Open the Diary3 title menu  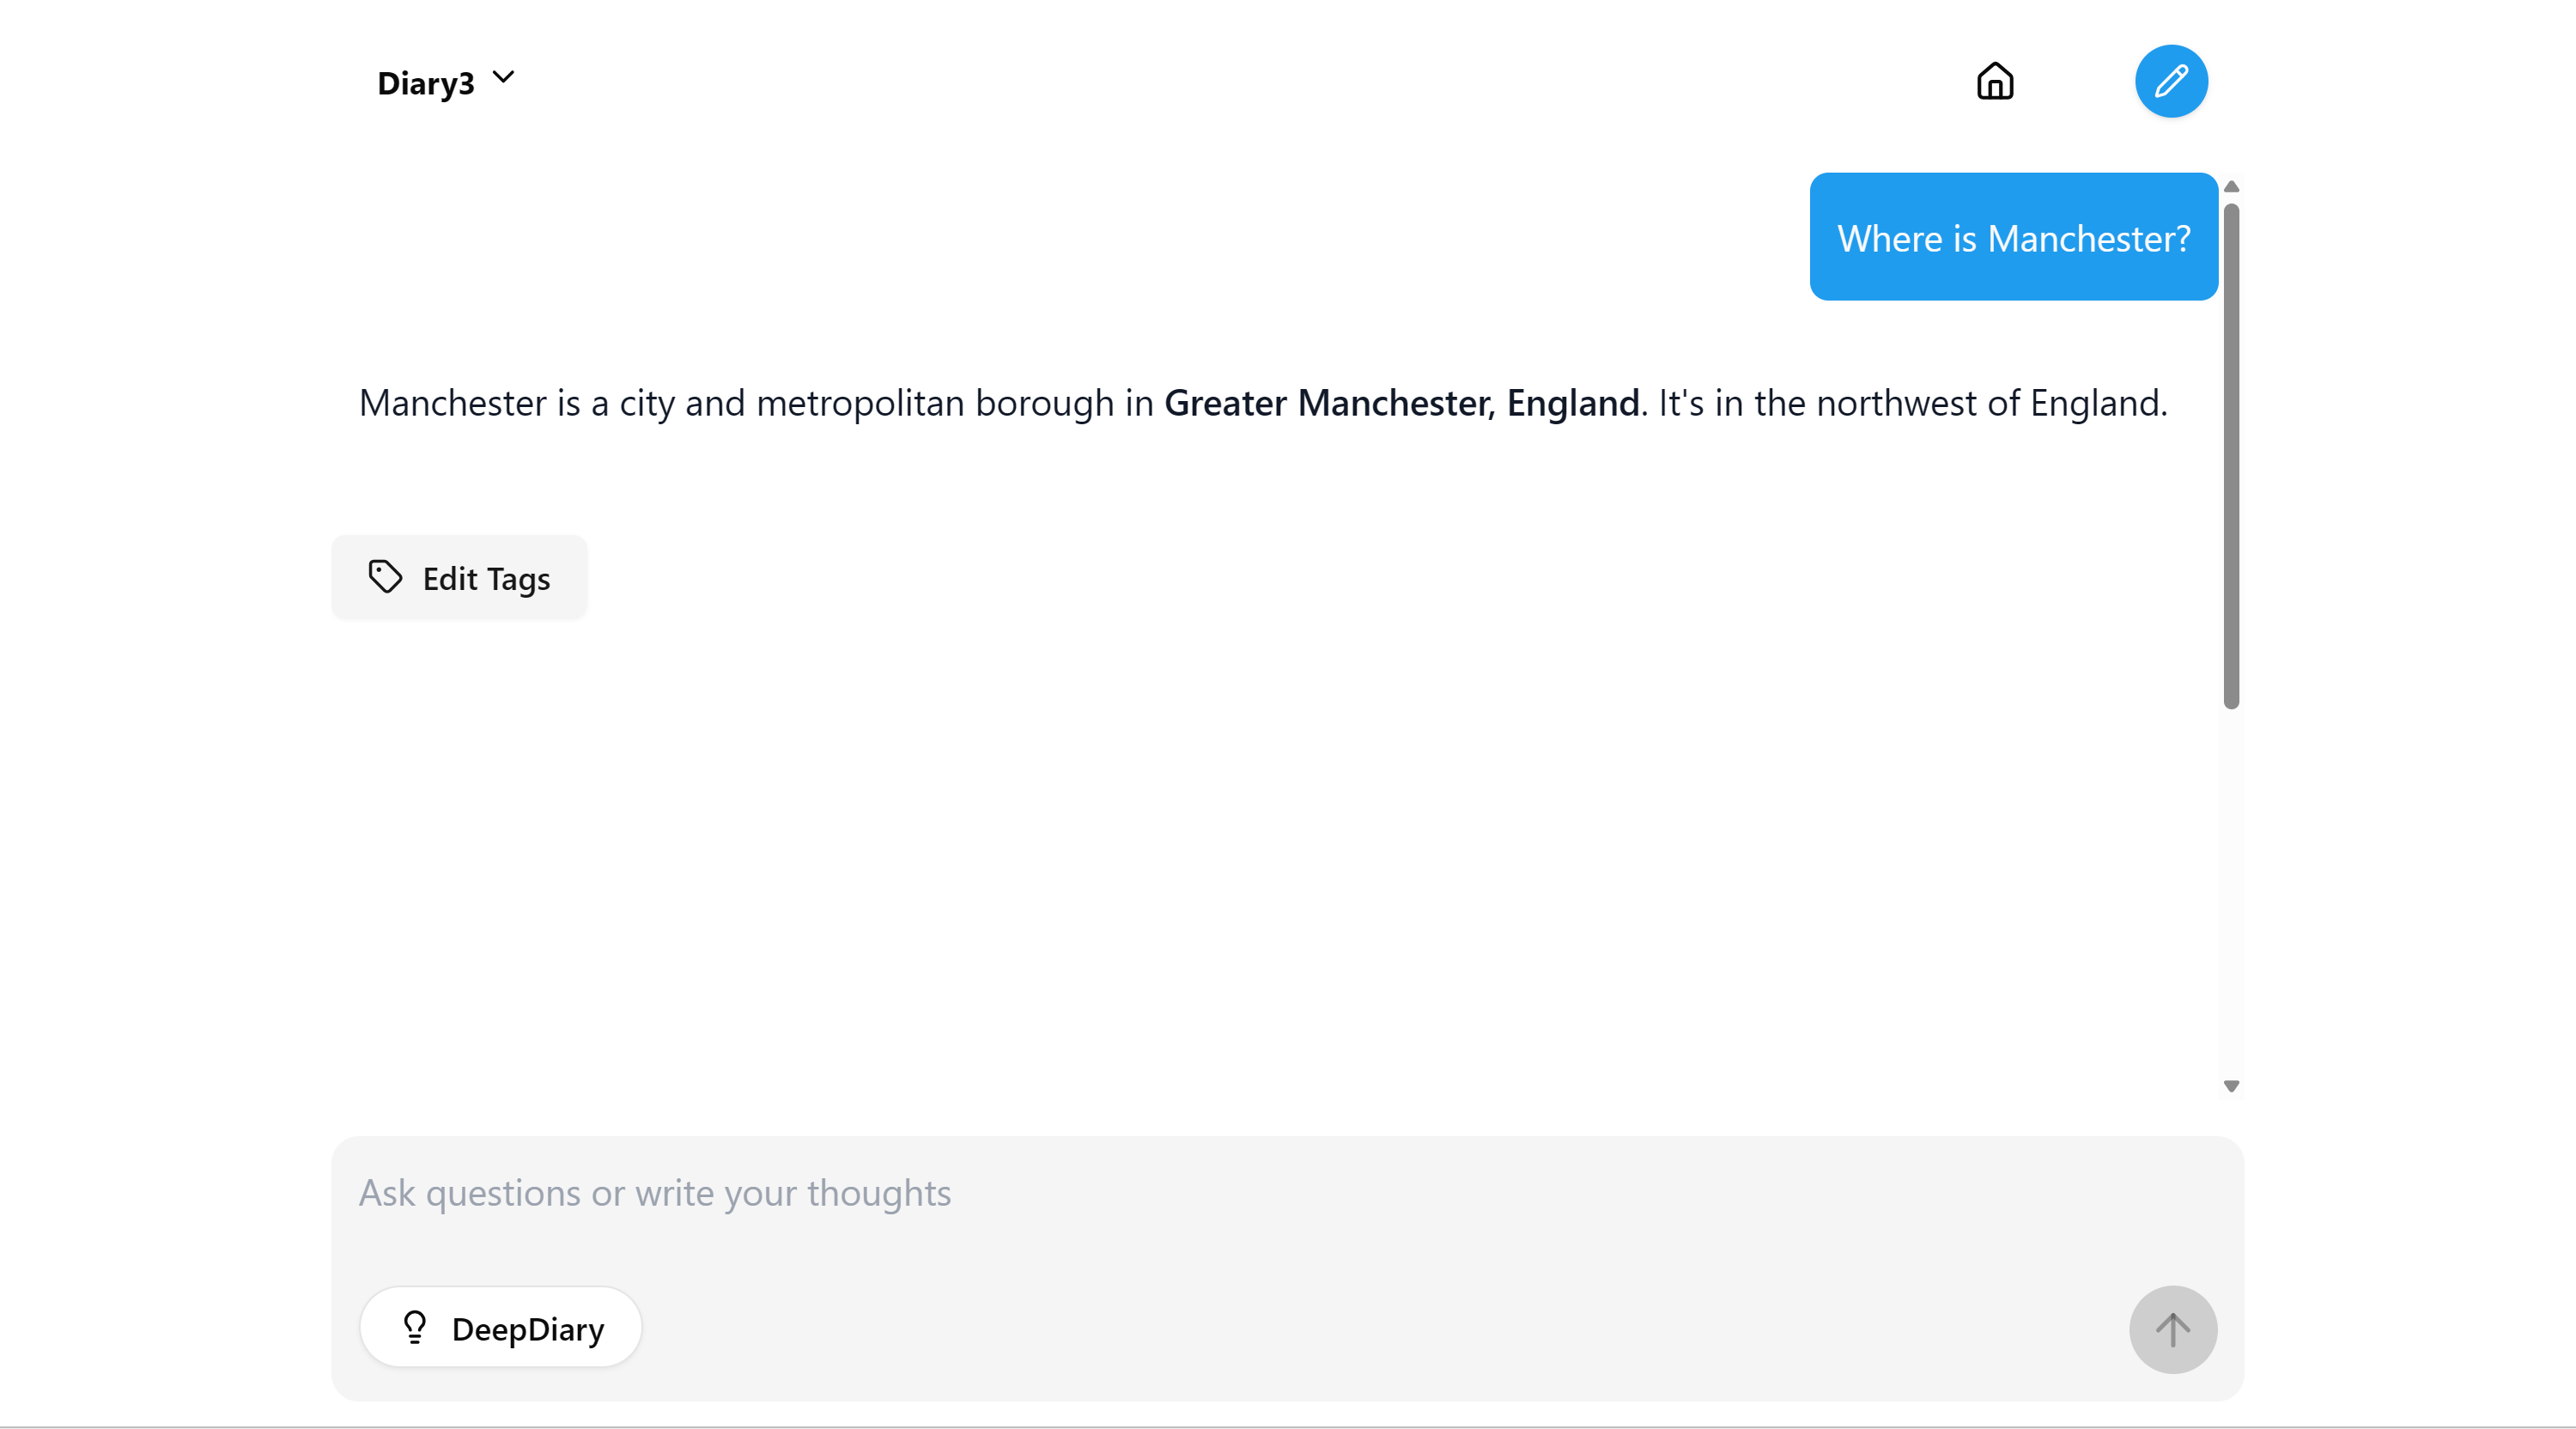point(446,82)
